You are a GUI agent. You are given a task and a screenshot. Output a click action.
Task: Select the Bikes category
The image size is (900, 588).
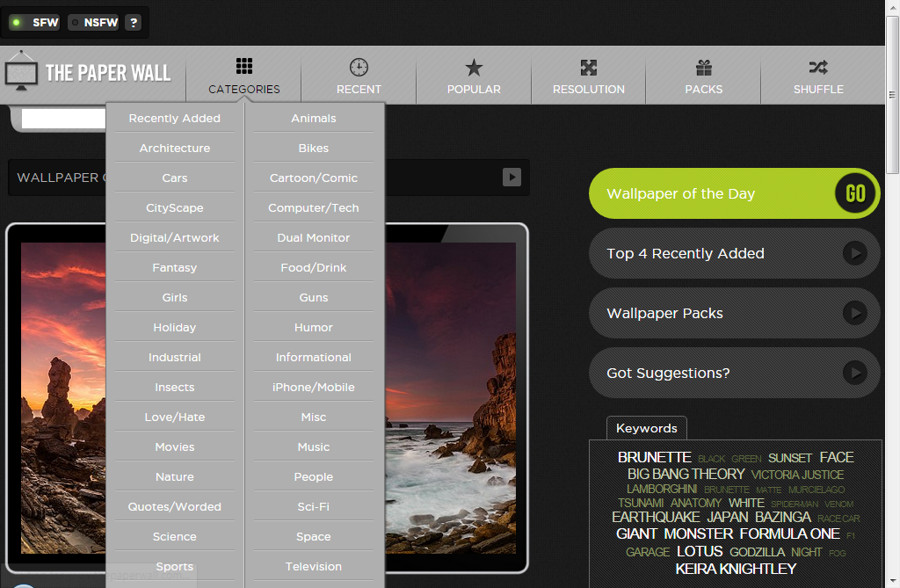pos(313,148)
